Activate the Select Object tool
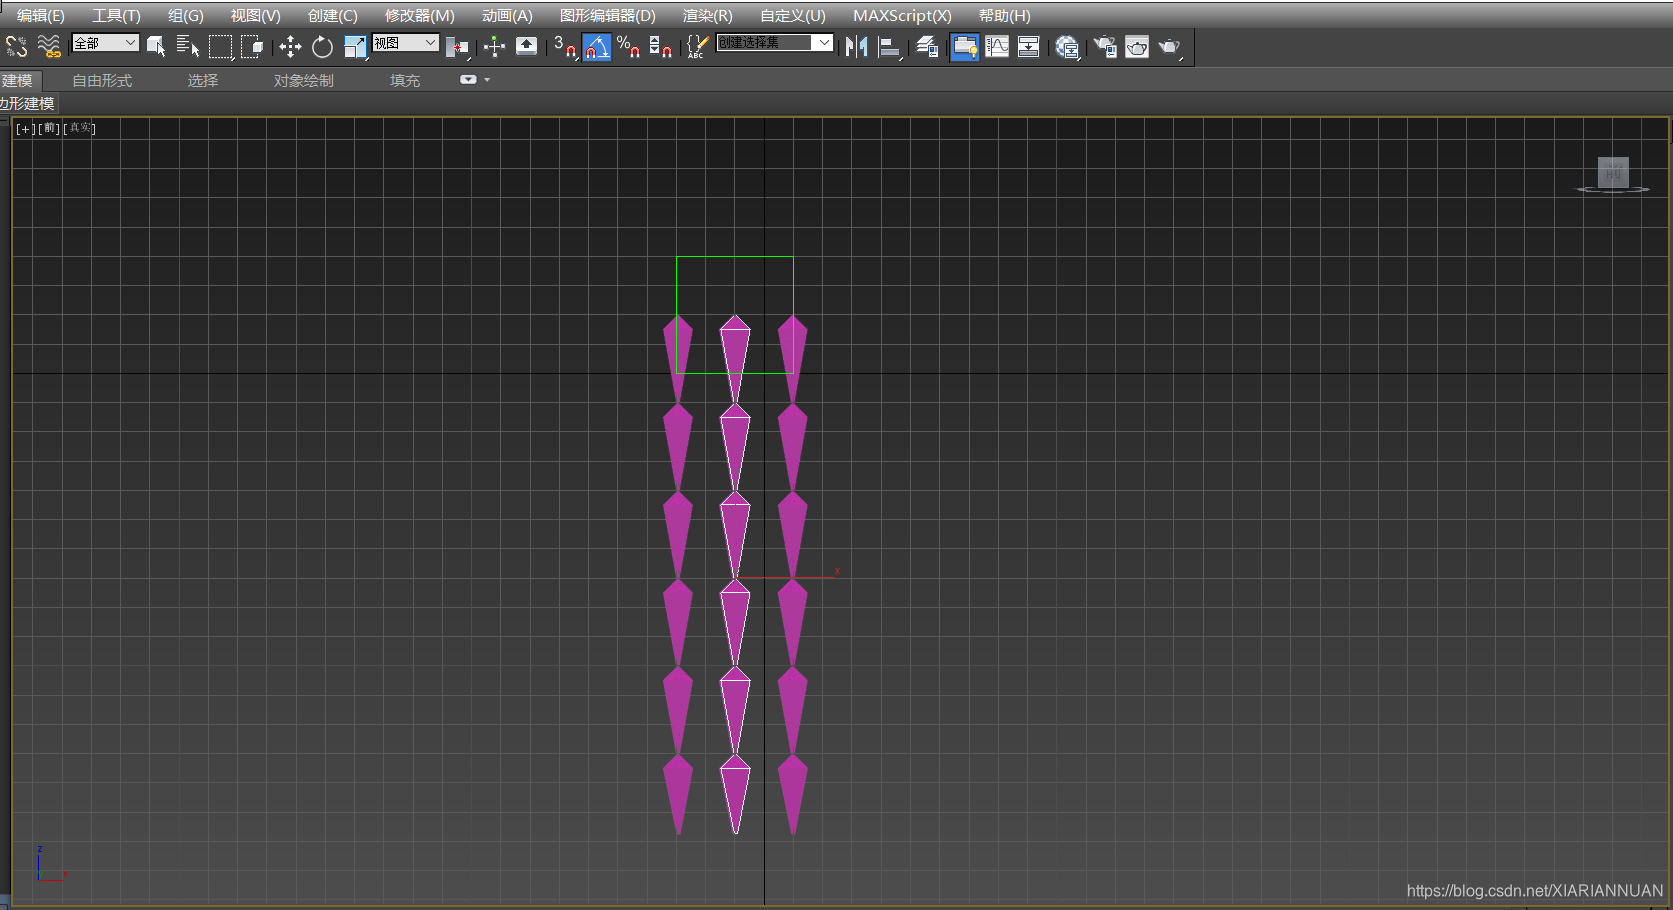This screenshot has height=910, width=1673. point(156,46)
